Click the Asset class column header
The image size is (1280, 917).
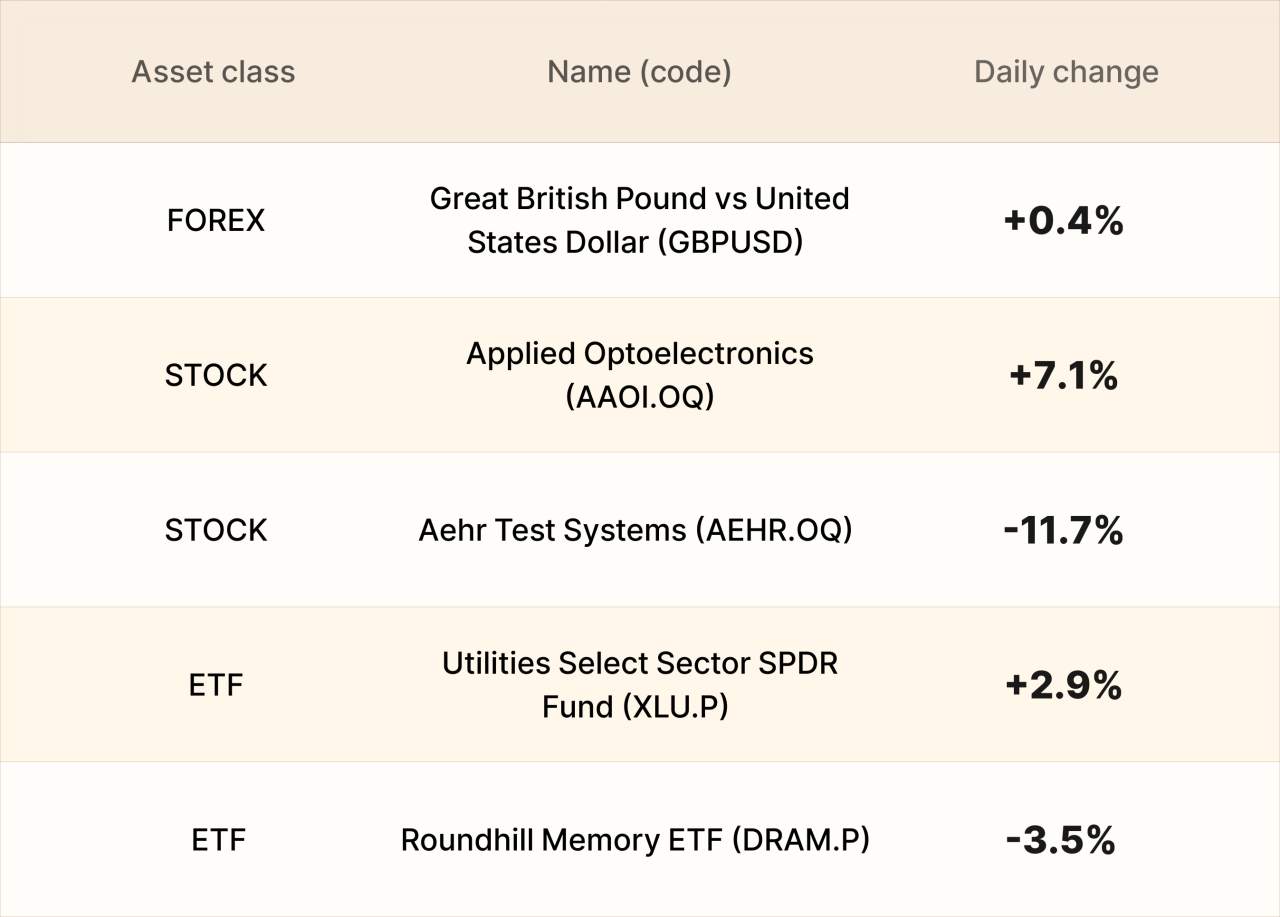click(214, 72)
